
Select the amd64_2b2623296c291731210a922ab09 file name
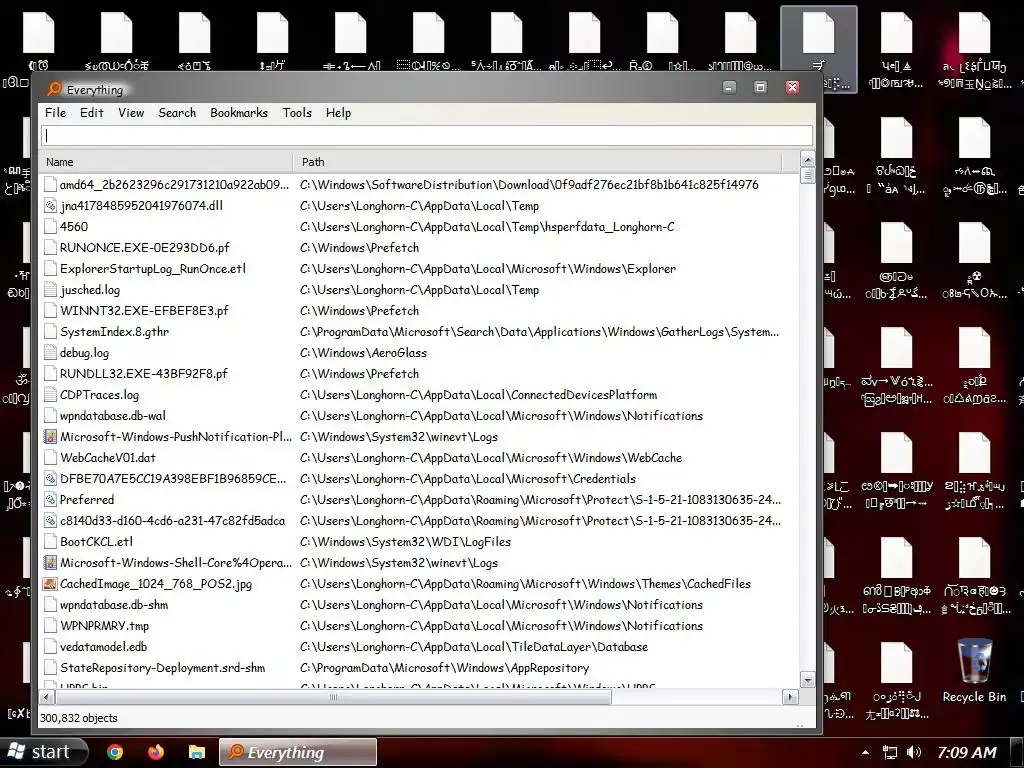coord(174,185)
